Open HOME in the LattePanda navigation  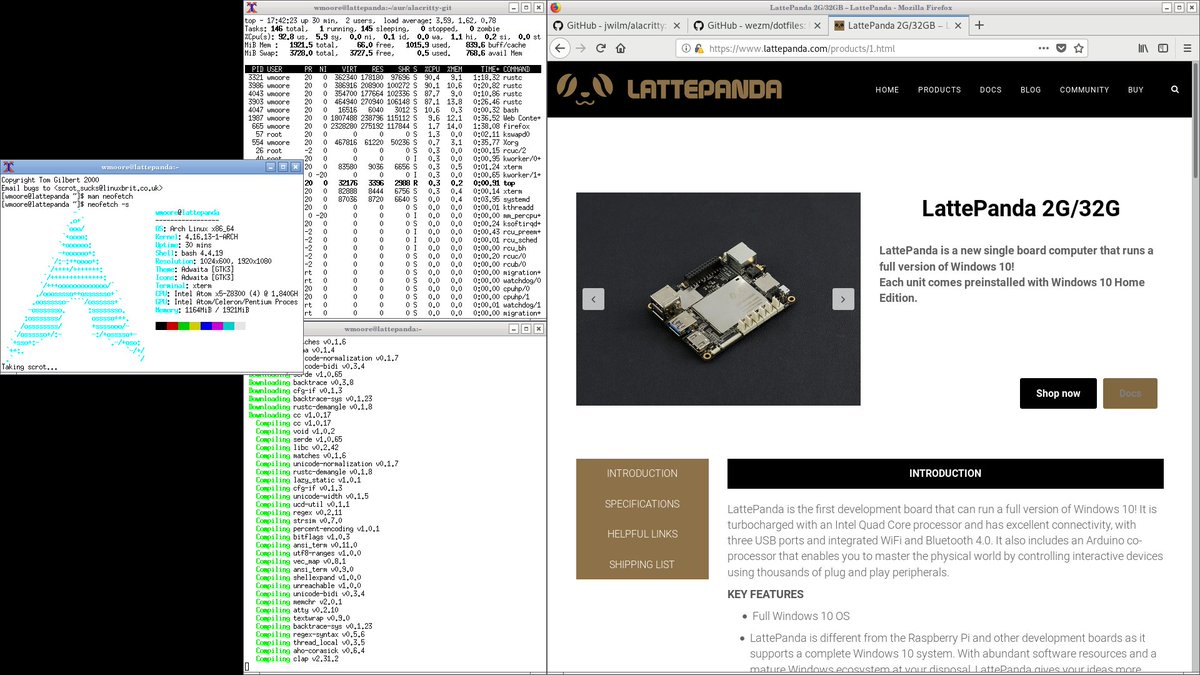tap(887, 90)
